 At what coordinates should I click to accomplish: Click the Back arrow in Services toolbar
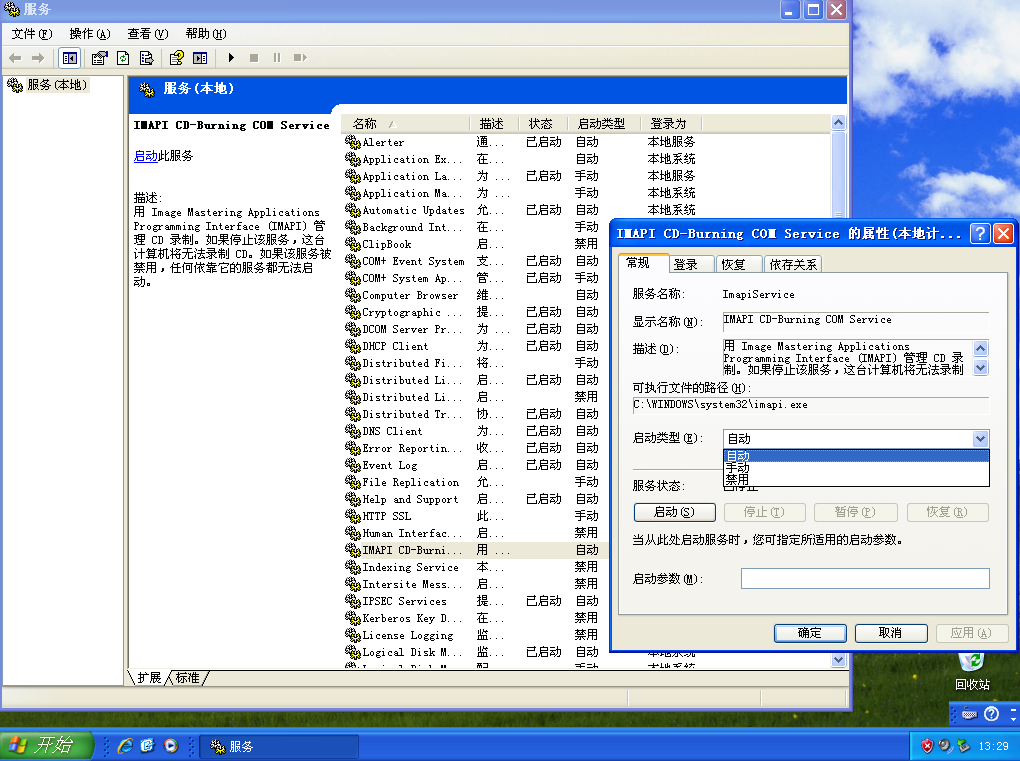(x=16, y=58)
